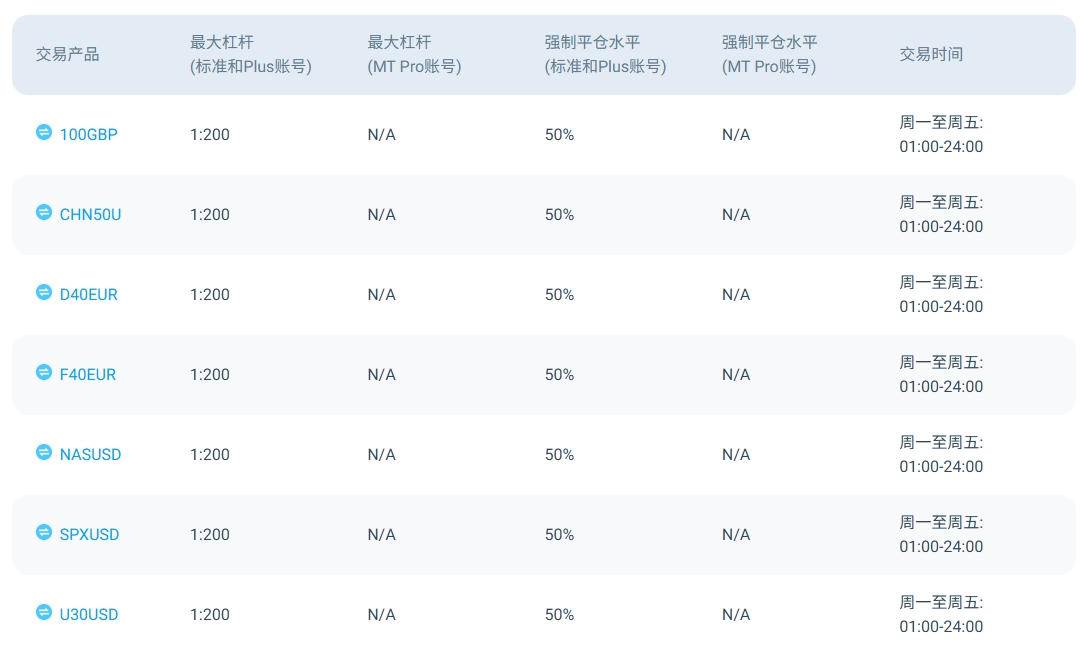Screen dimensions: 1080x668
Task: Click the swap icon beside 100GBP
Action: 44,132
